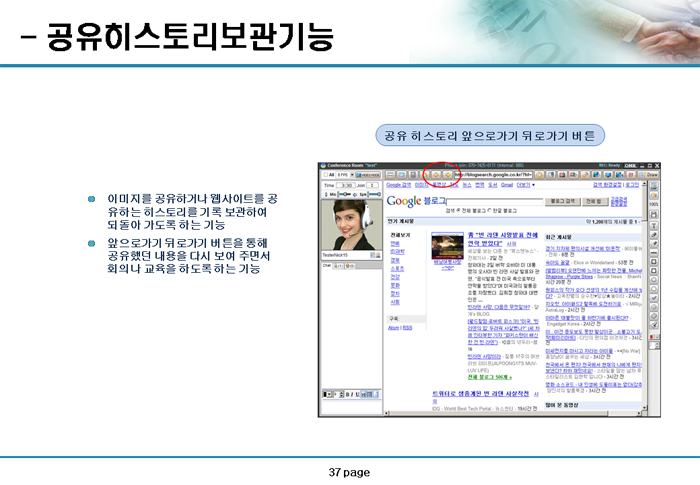Click the history forward arrow button

(x=448, y=175)
